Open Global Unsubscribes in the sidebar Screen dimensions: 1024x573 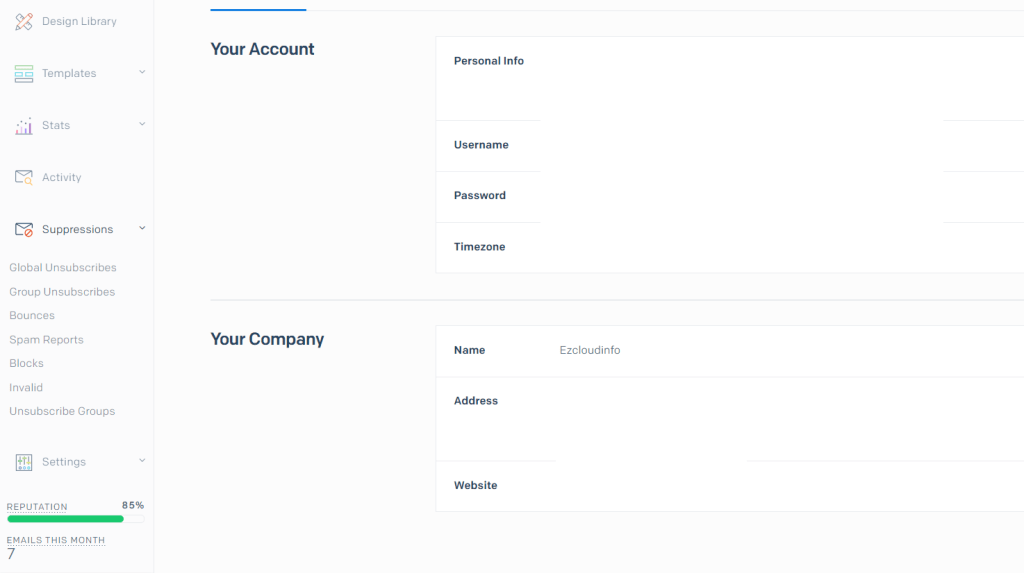coord(63,268)
